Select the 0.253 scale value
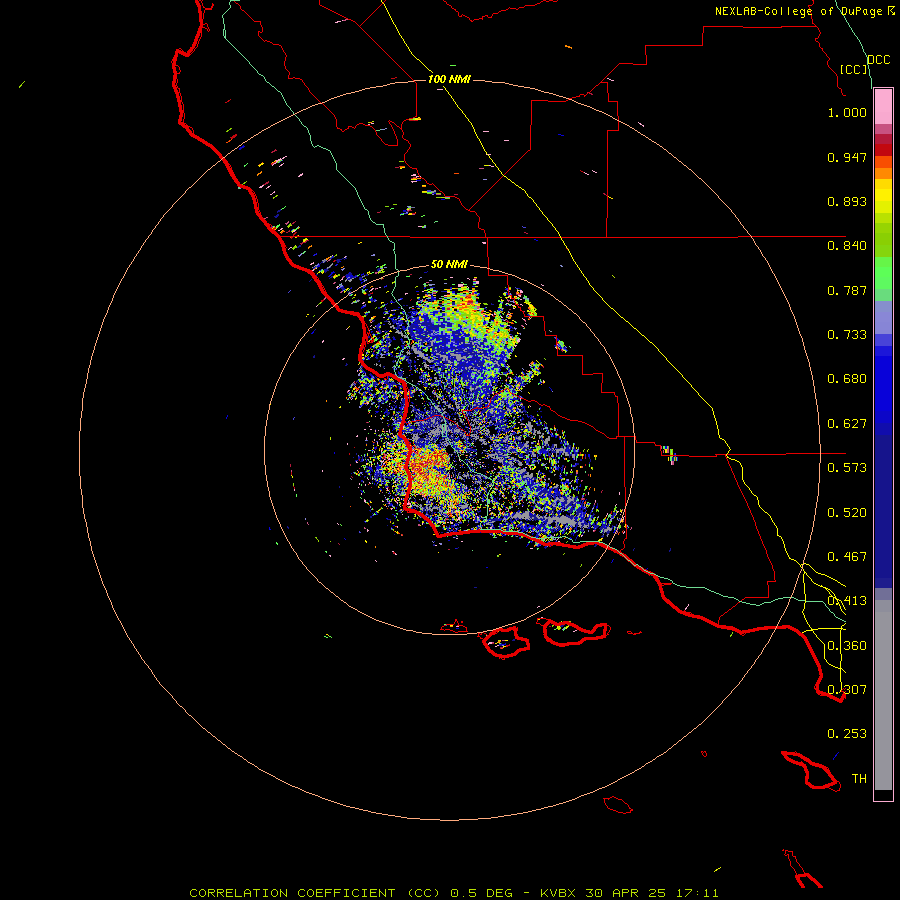 847,734
